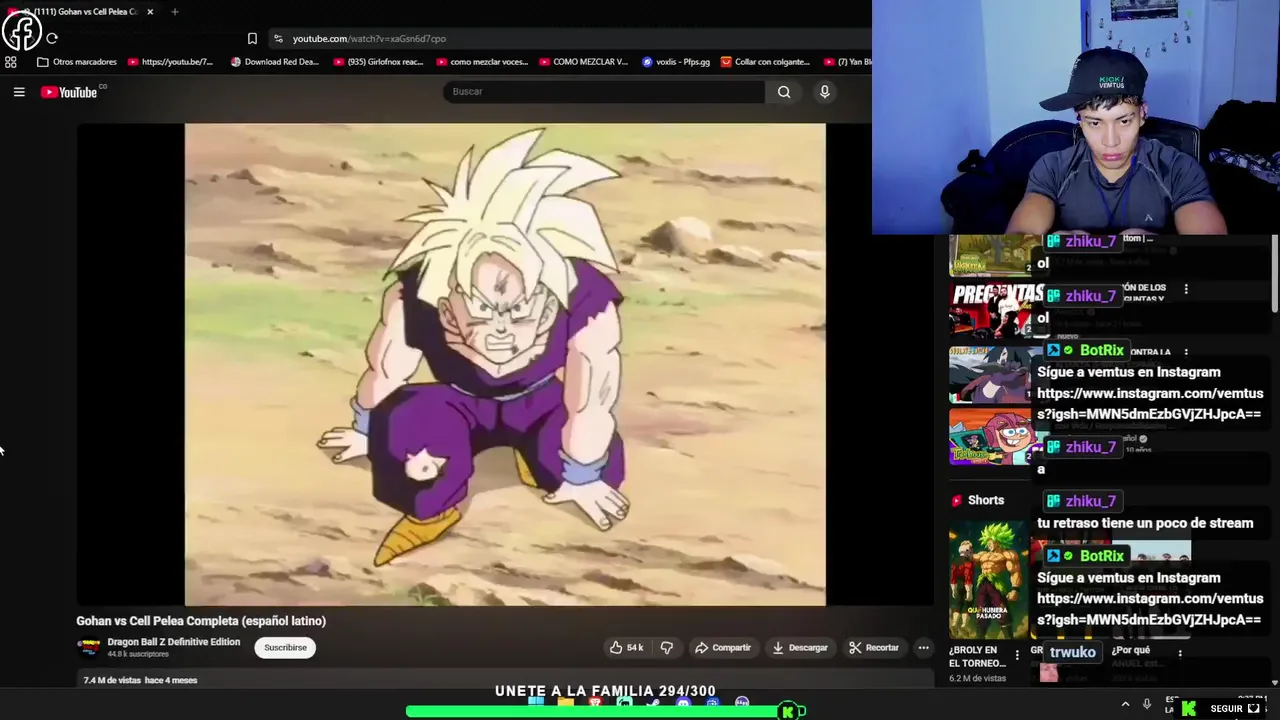The image size is (1280, 720).
Task: Activate voice search microphone icon
Action: coord(824,92)
